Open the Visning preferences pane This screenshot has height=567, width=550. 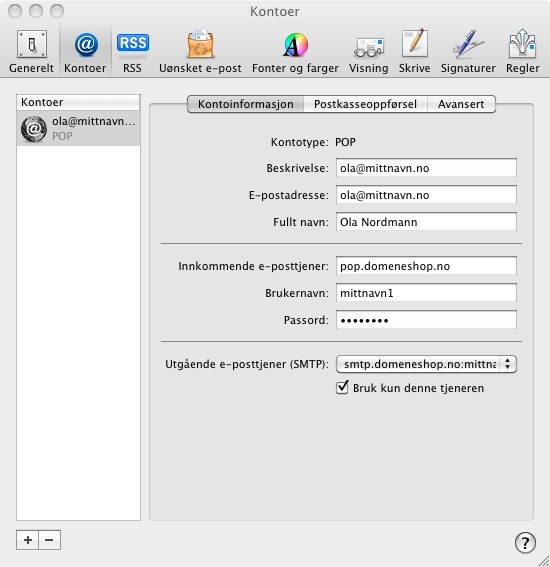368,51
